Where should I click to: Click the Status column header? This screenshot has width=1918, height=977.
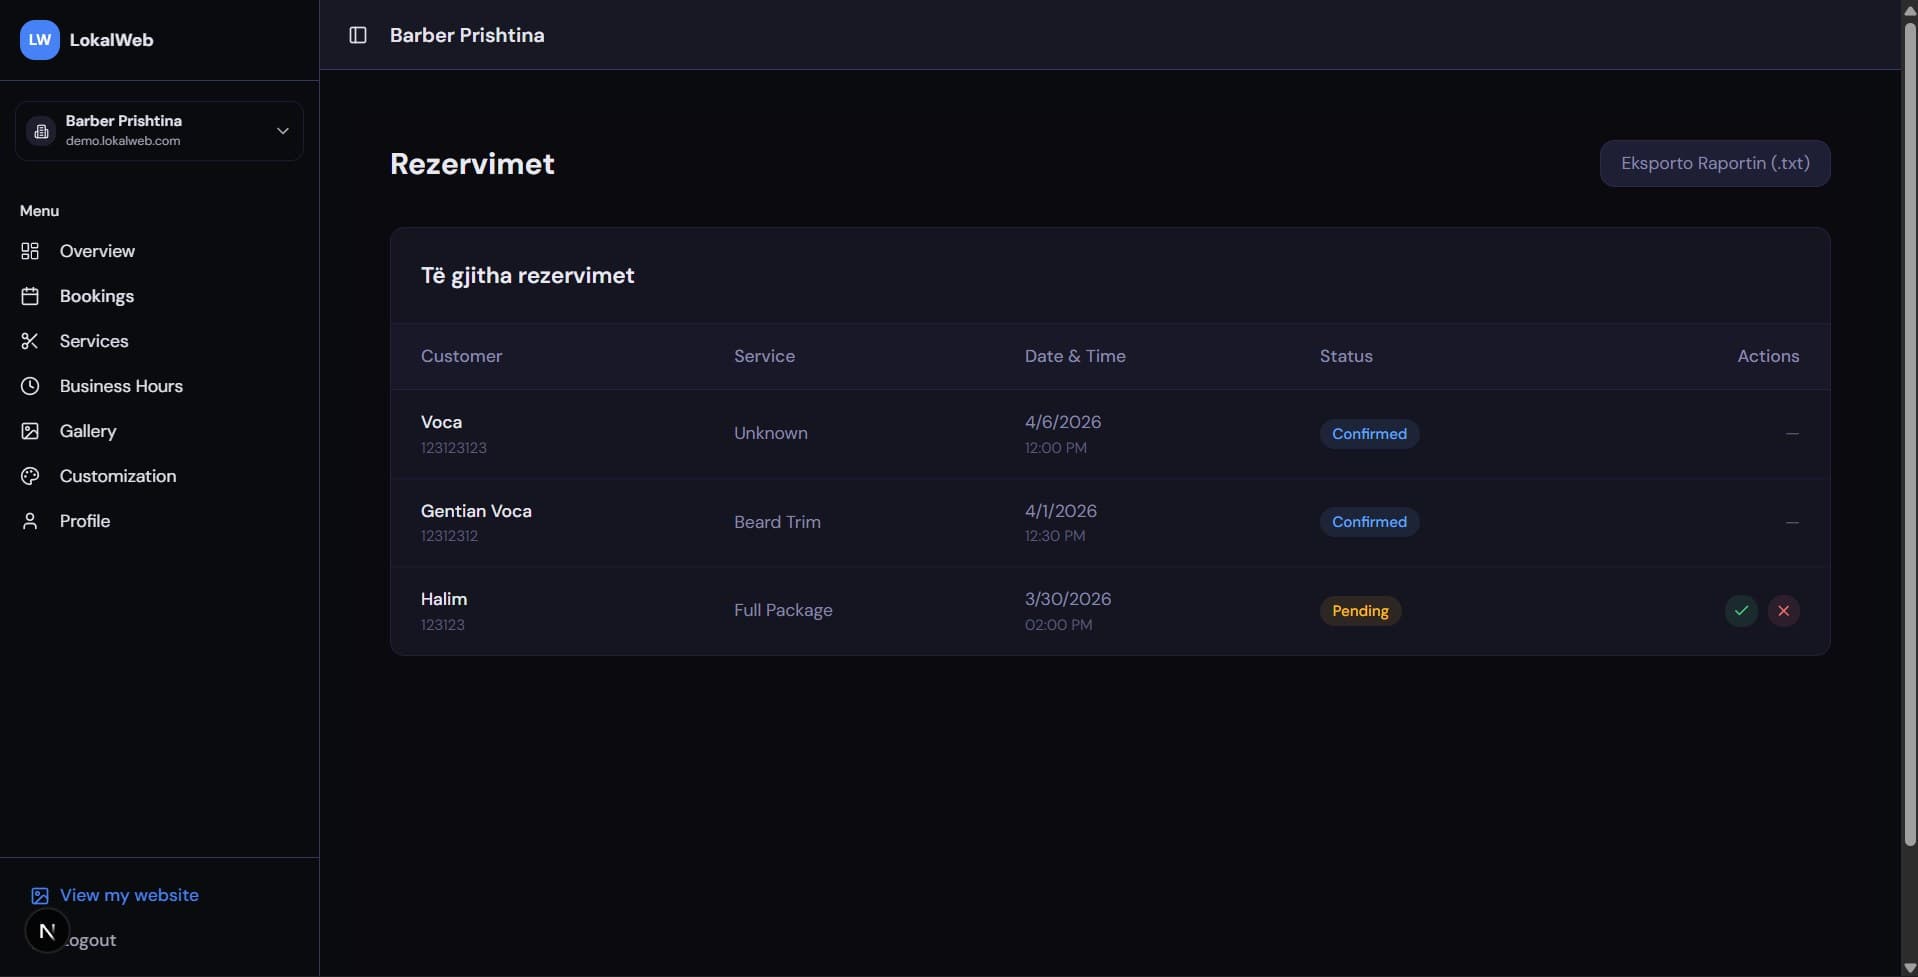(1346, 356)
